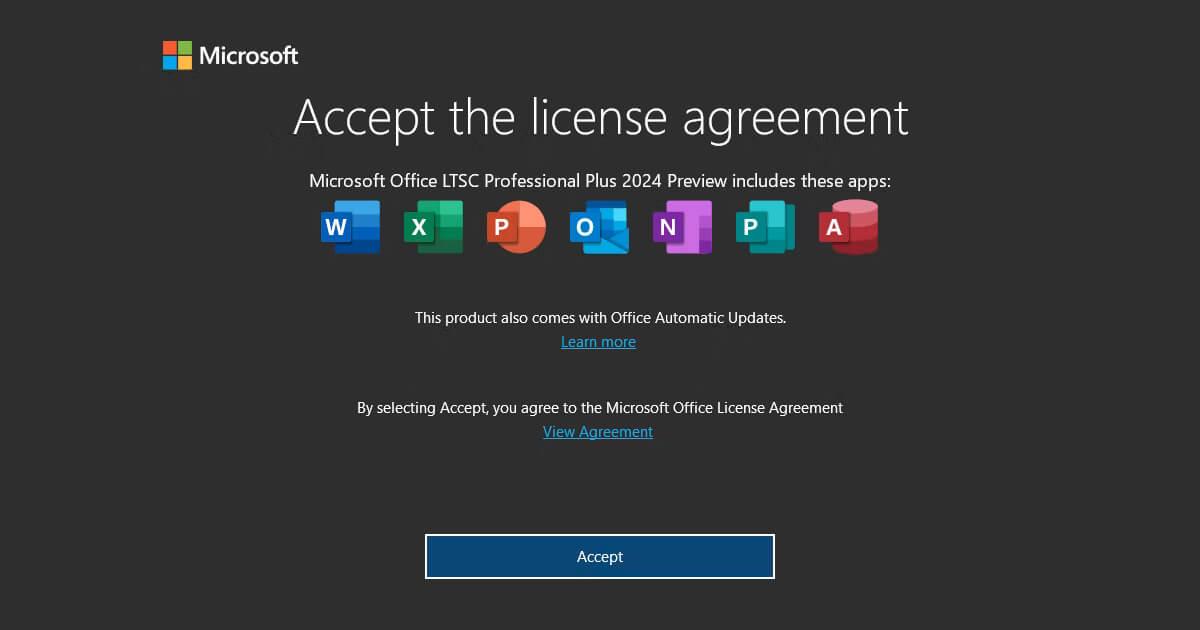The height and width of the screenshot is (630, 1200).
Task: Open the View Agreement link
Action: 597,431
